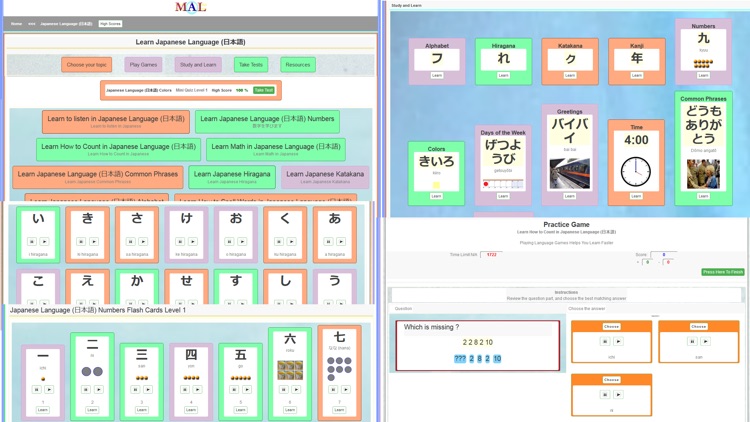This screenshot has height=422, width=750.
Task: Pause audio on the く hiragana card
Action: pyautogui.click(x=279, y=242)
